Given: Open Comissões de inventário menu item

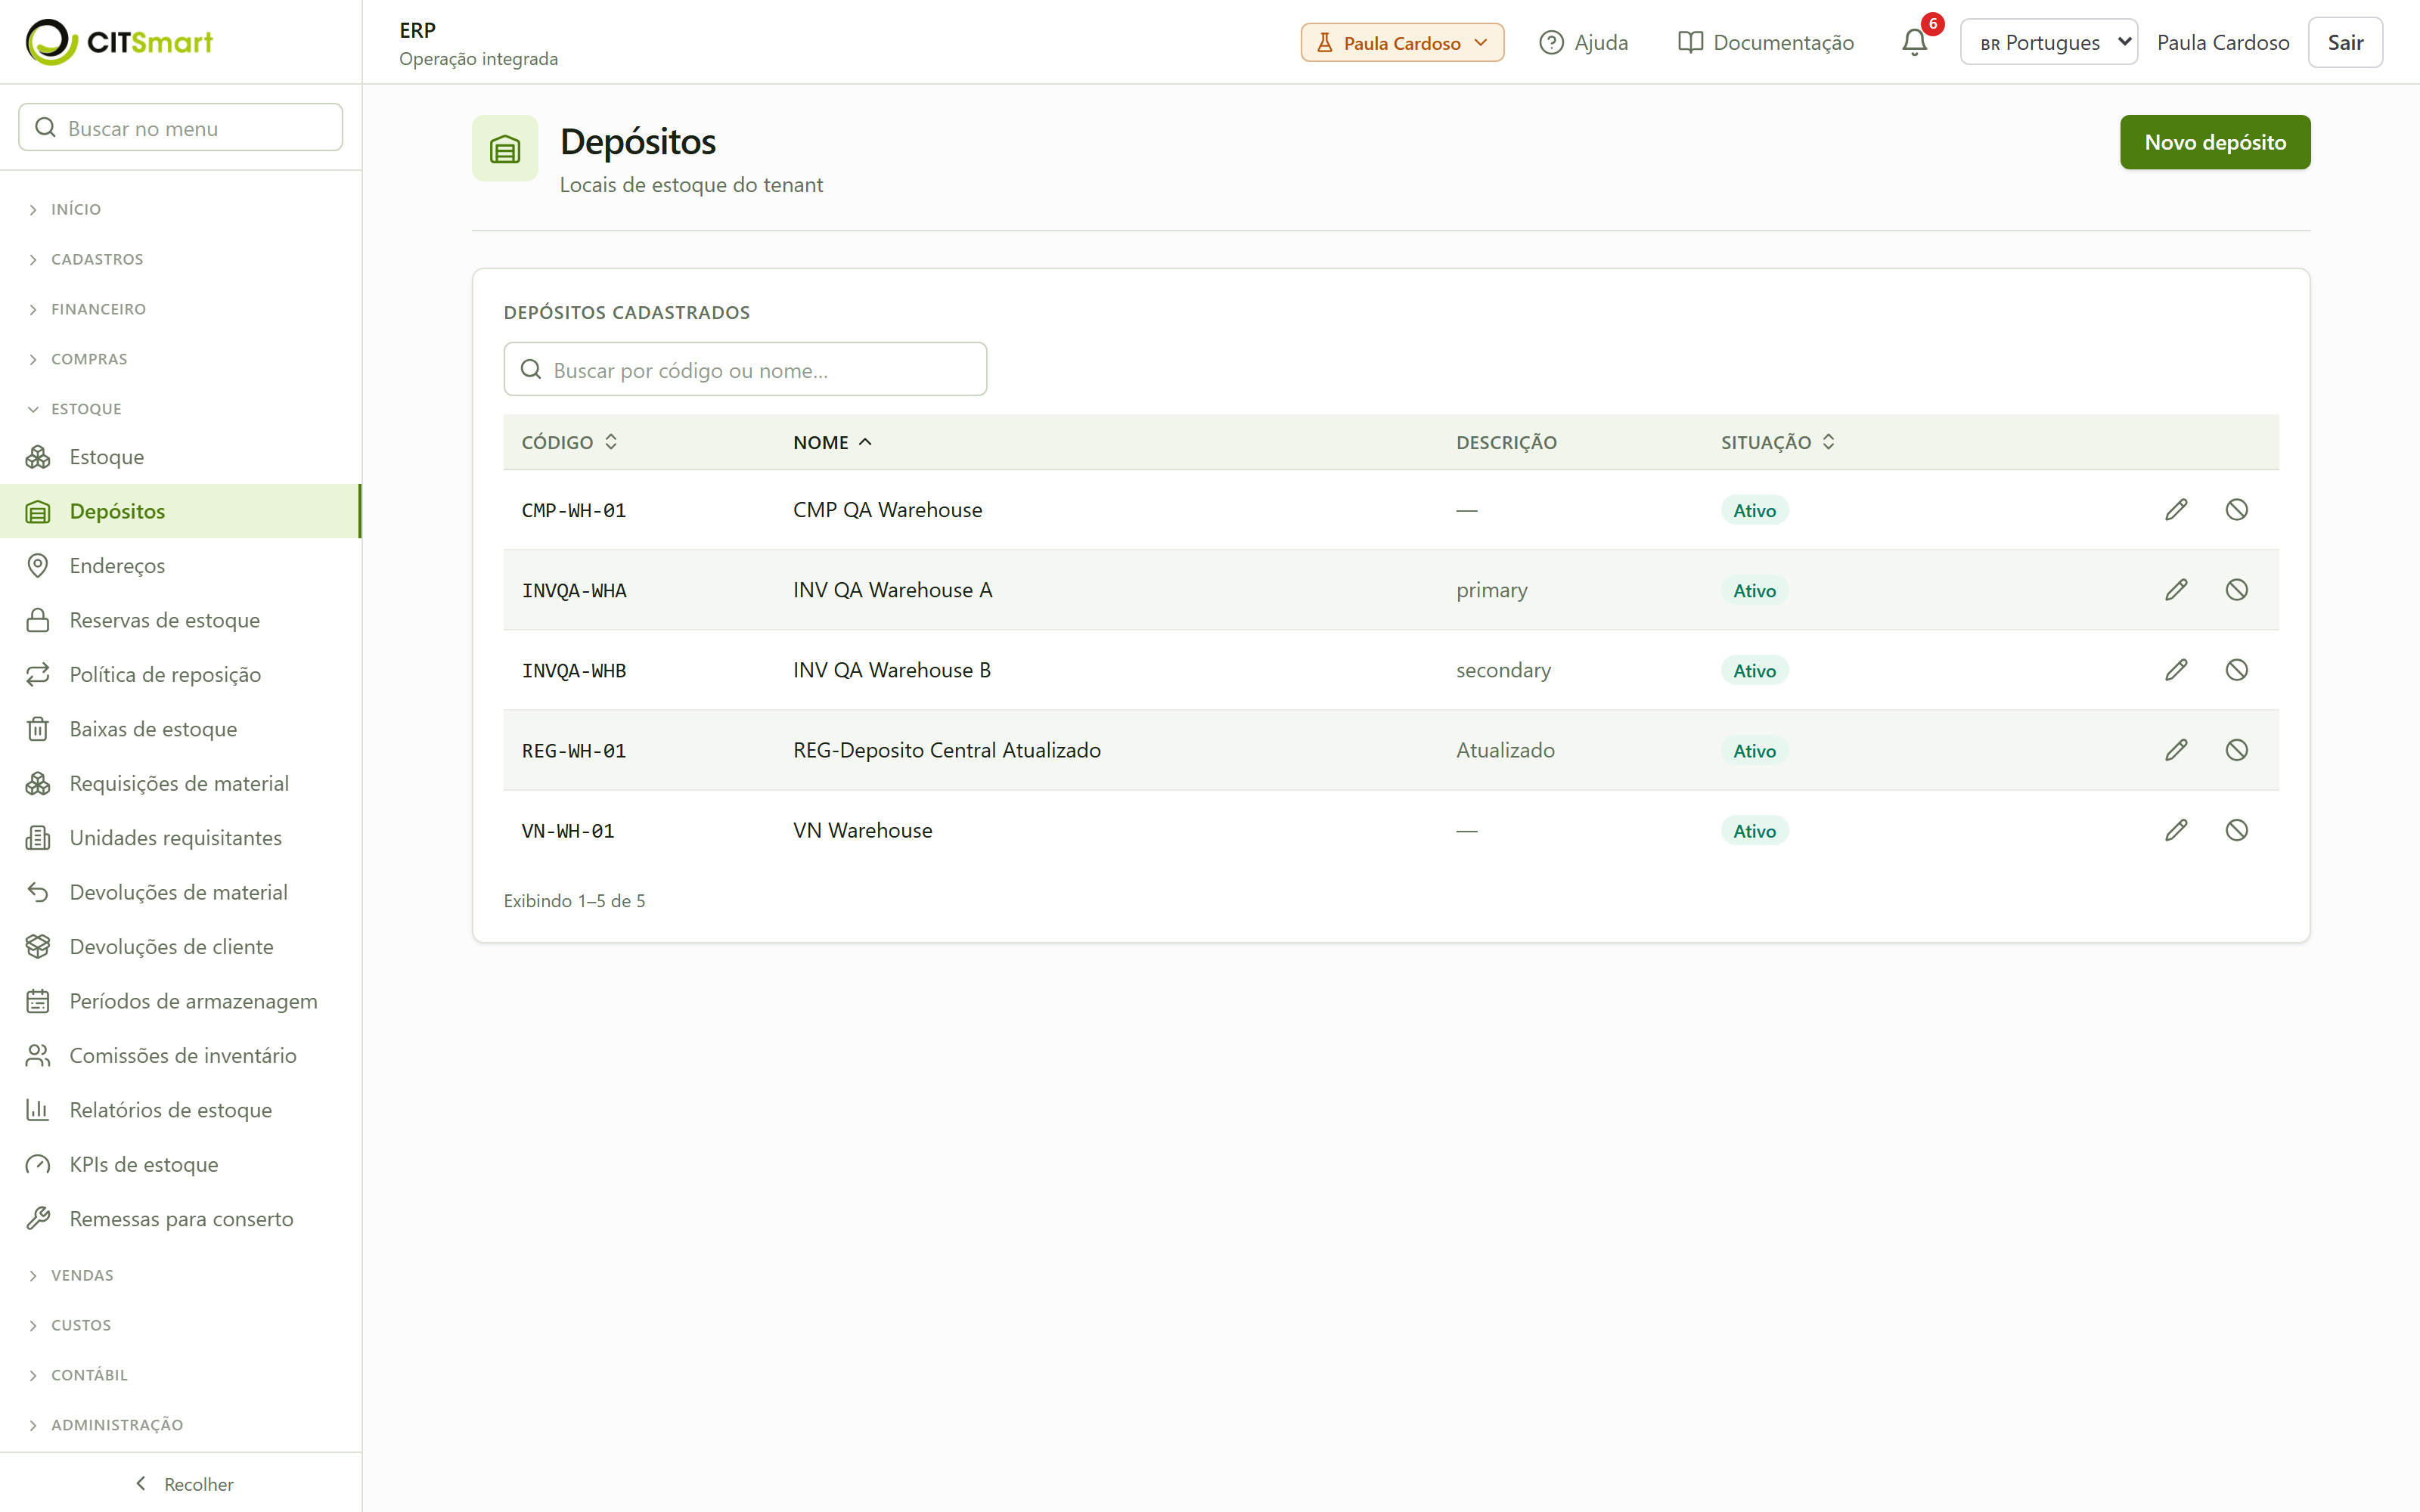Looking at the screenshot, I should coord(180,1056).
